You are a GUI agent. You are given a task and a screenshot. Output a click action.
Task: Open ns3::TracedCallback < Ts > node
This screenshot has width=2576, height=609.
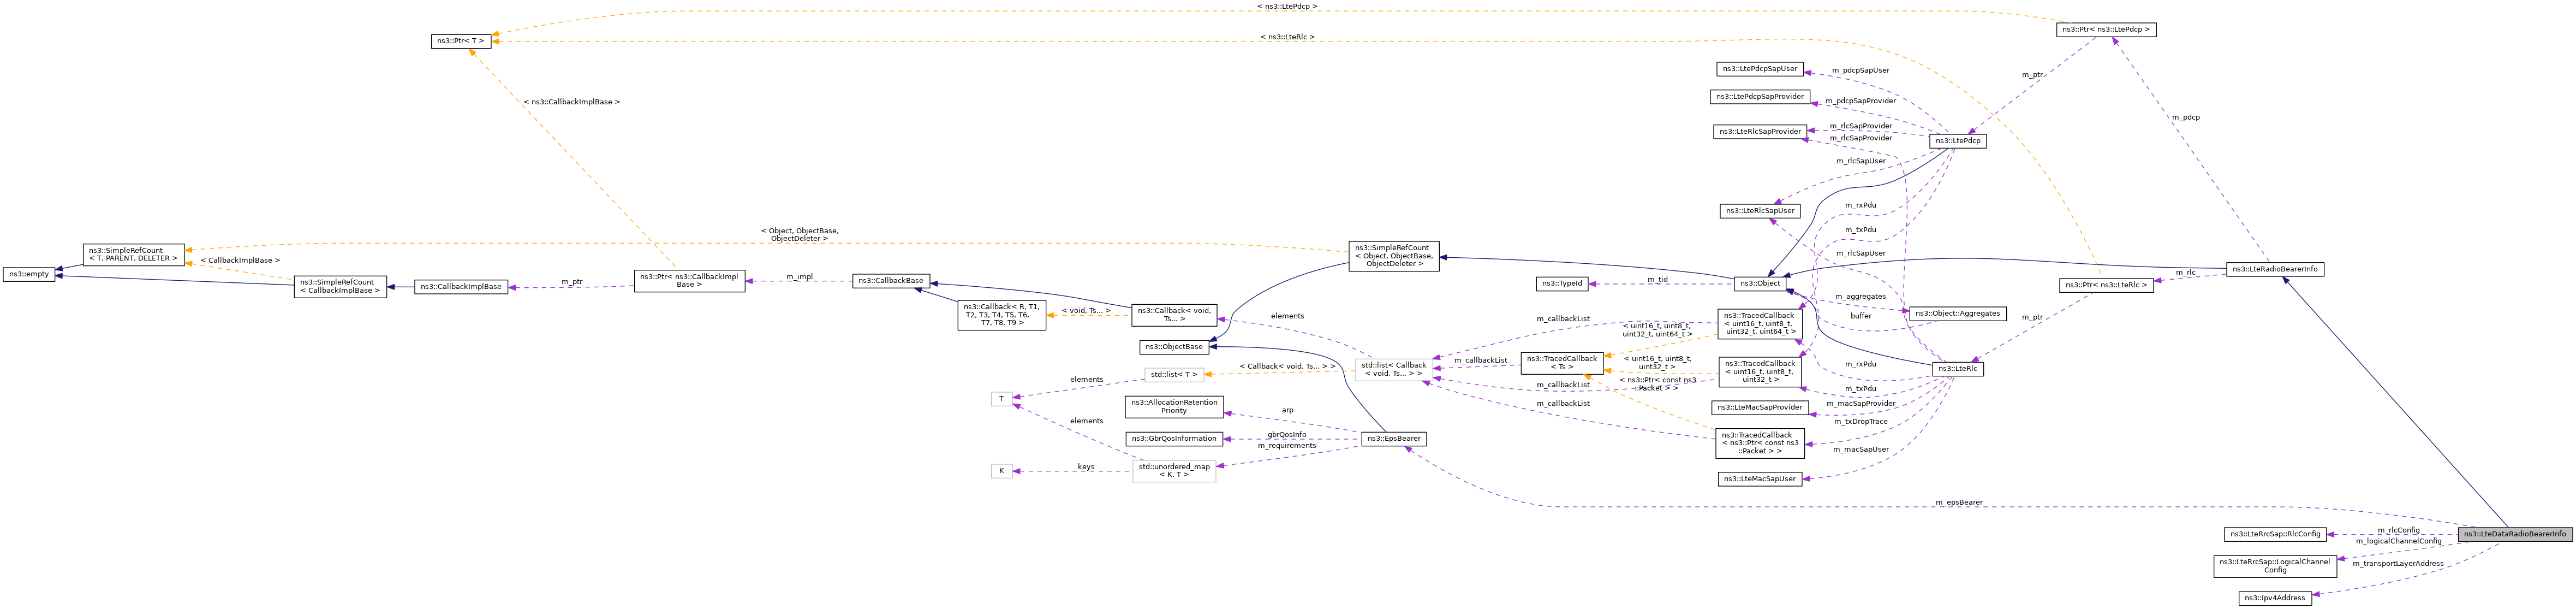coord(1562,363)
